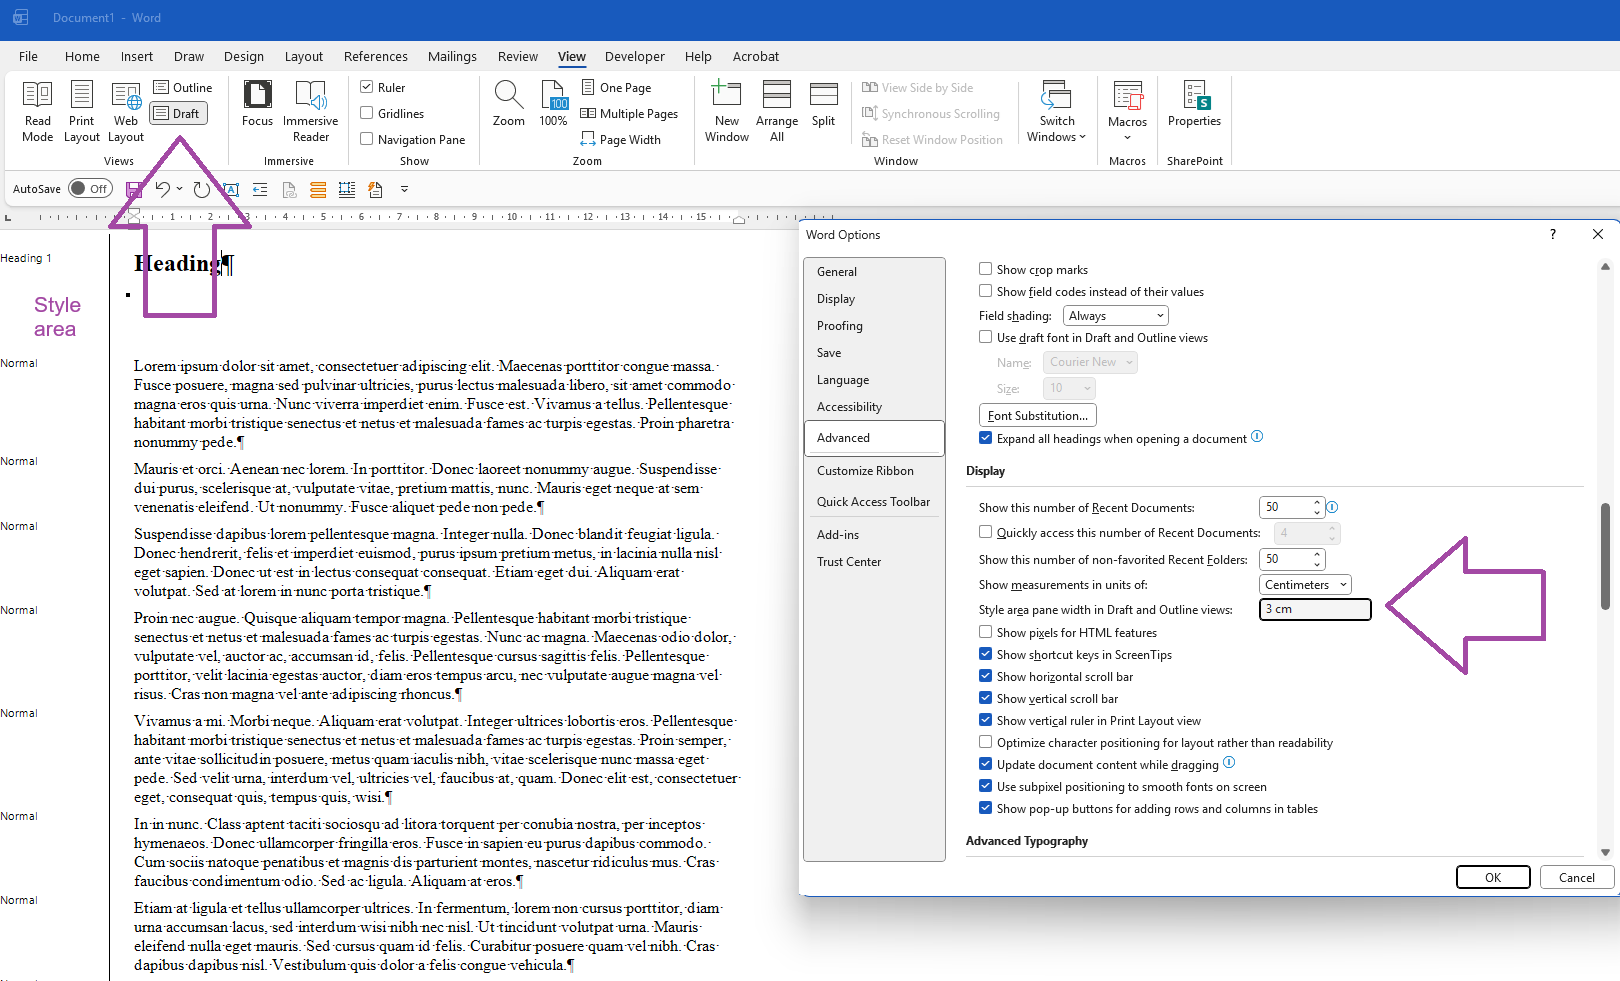Uncheck Show horizontal scroll bar

pyautogui.click(x=986, y=676)
